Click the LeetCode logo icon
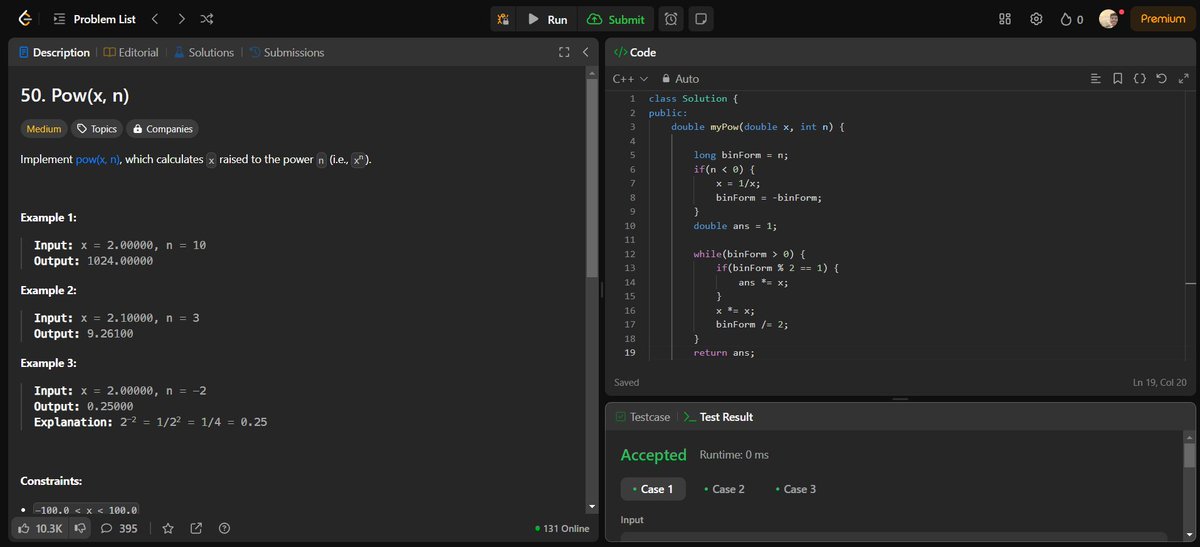 (25, 19)
